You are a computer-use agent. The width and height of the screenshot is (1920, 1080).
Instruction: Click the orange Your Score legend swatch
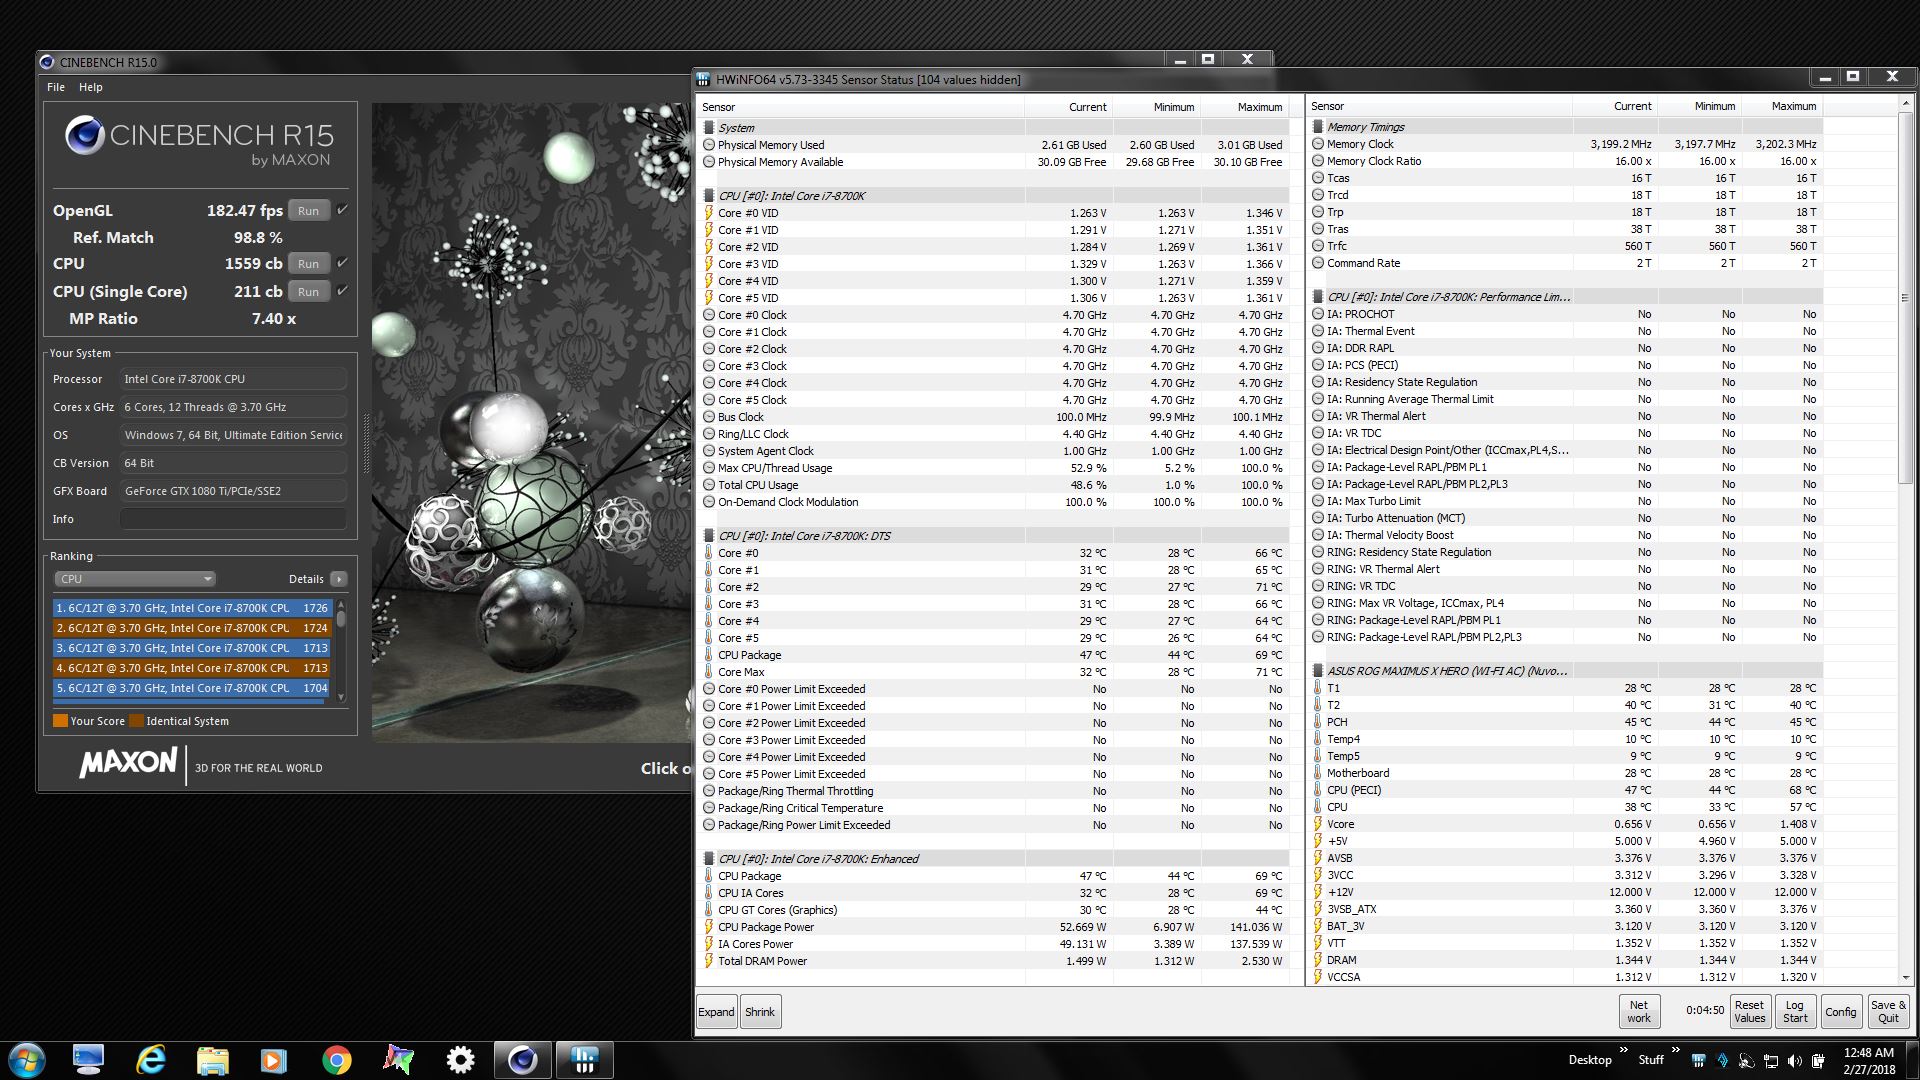coord(60,721)
